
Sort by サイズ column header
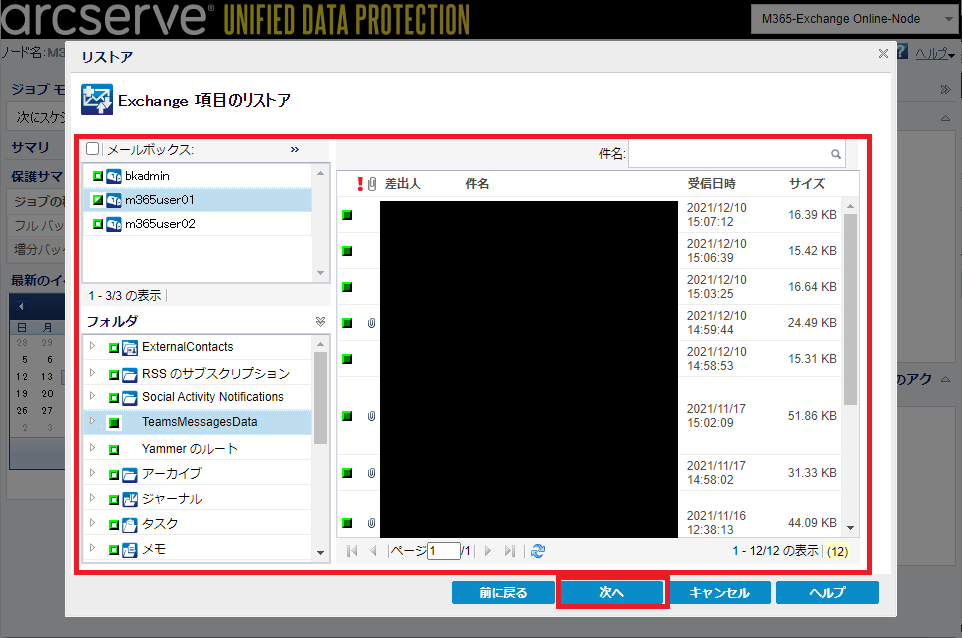coord(806,183)
